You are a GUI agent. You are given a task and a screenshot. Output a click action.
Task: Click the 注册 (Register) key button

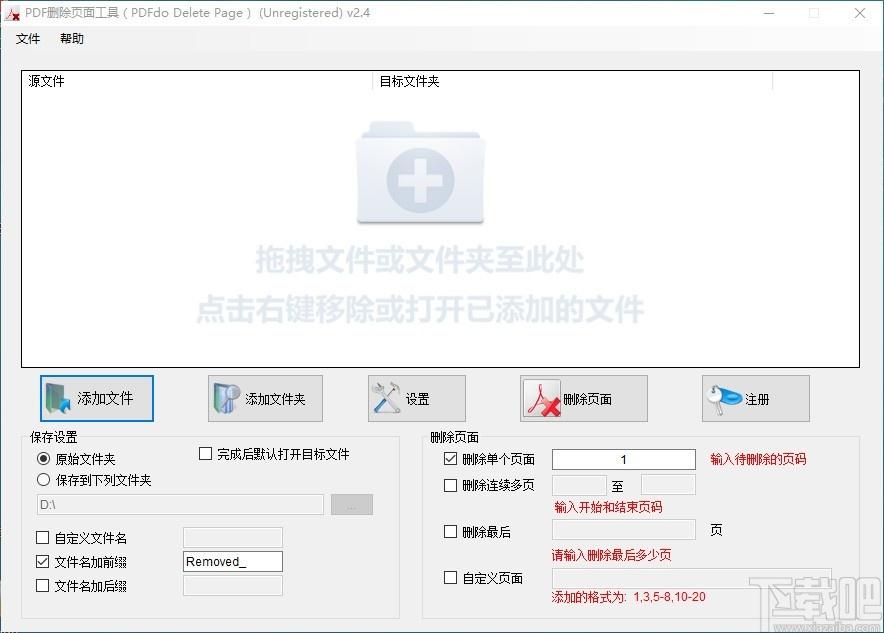(755, 399)
